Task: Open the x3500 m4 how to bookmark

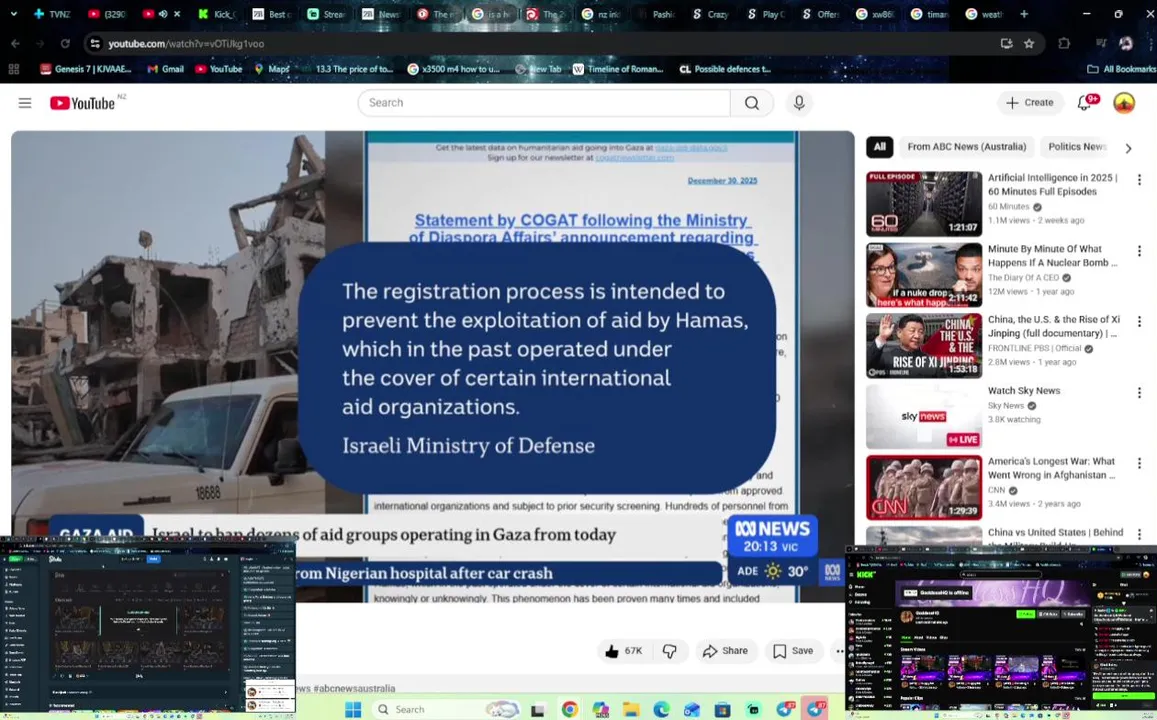Action: pos(454,69)
